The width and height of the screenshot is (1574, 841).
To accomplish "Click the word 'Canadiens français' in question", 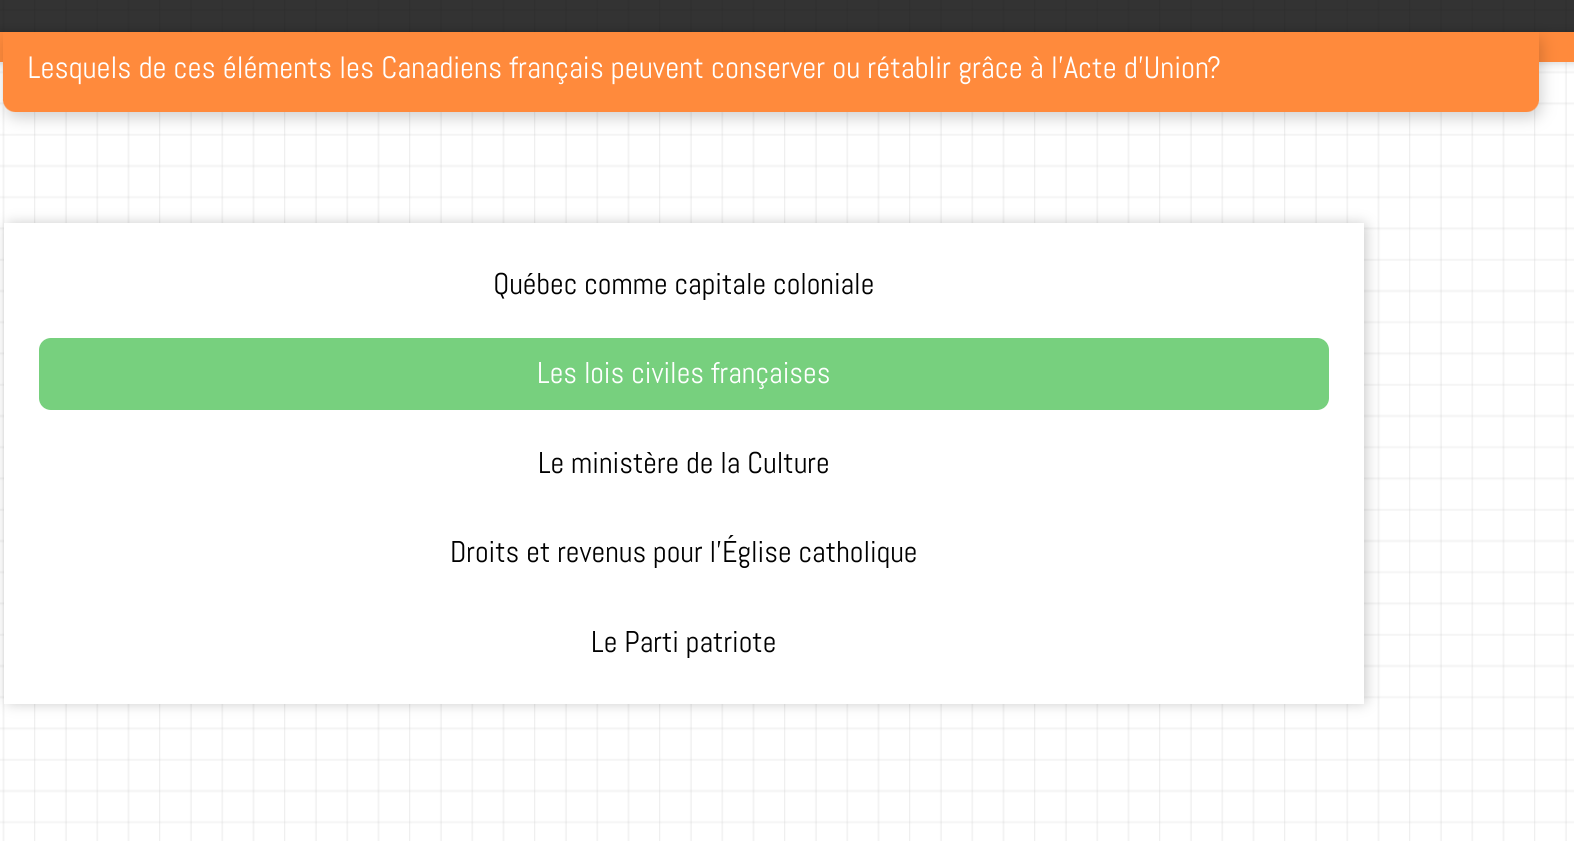I will pos(492,69).
